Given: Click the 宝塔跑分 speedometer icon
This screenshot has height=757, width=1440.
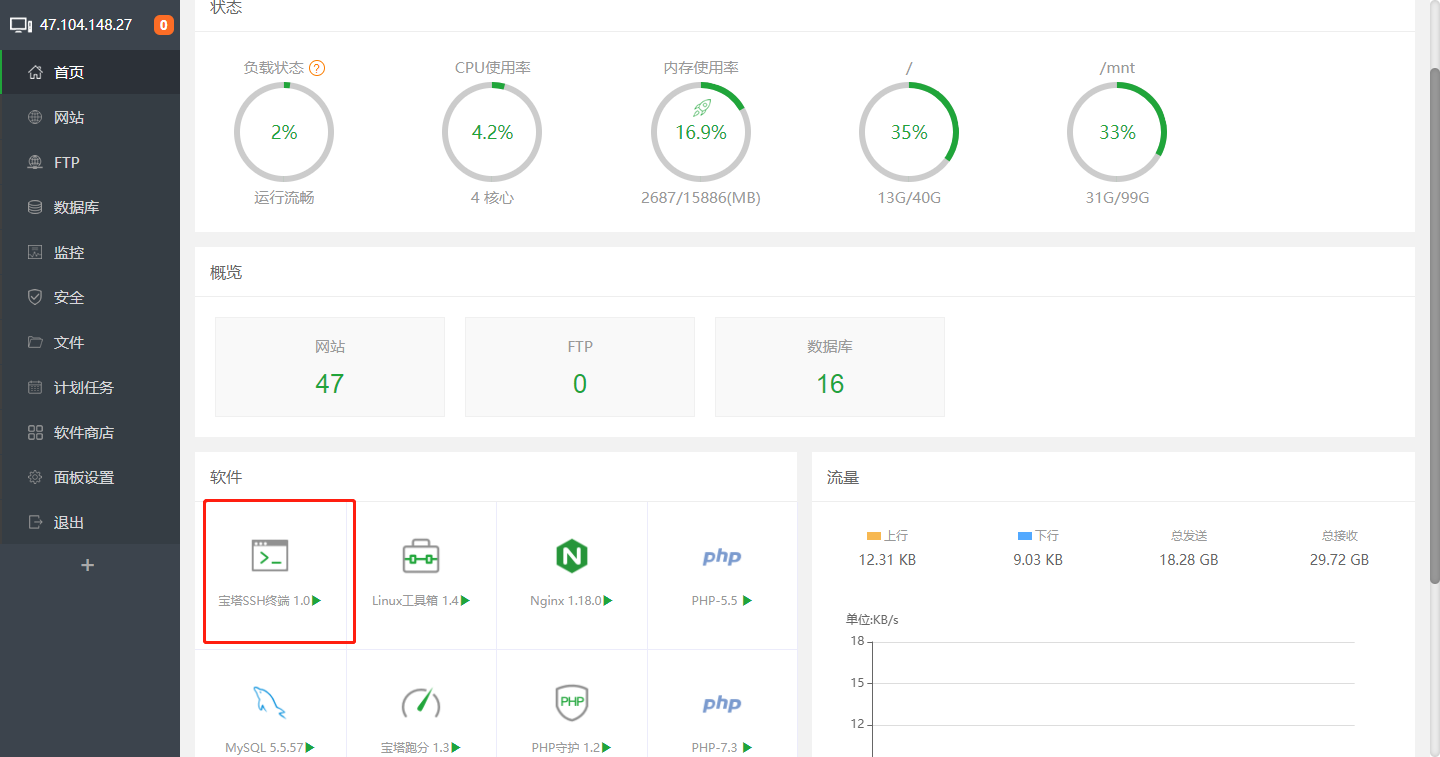Looking at the screenshot, I should (421, 702).
